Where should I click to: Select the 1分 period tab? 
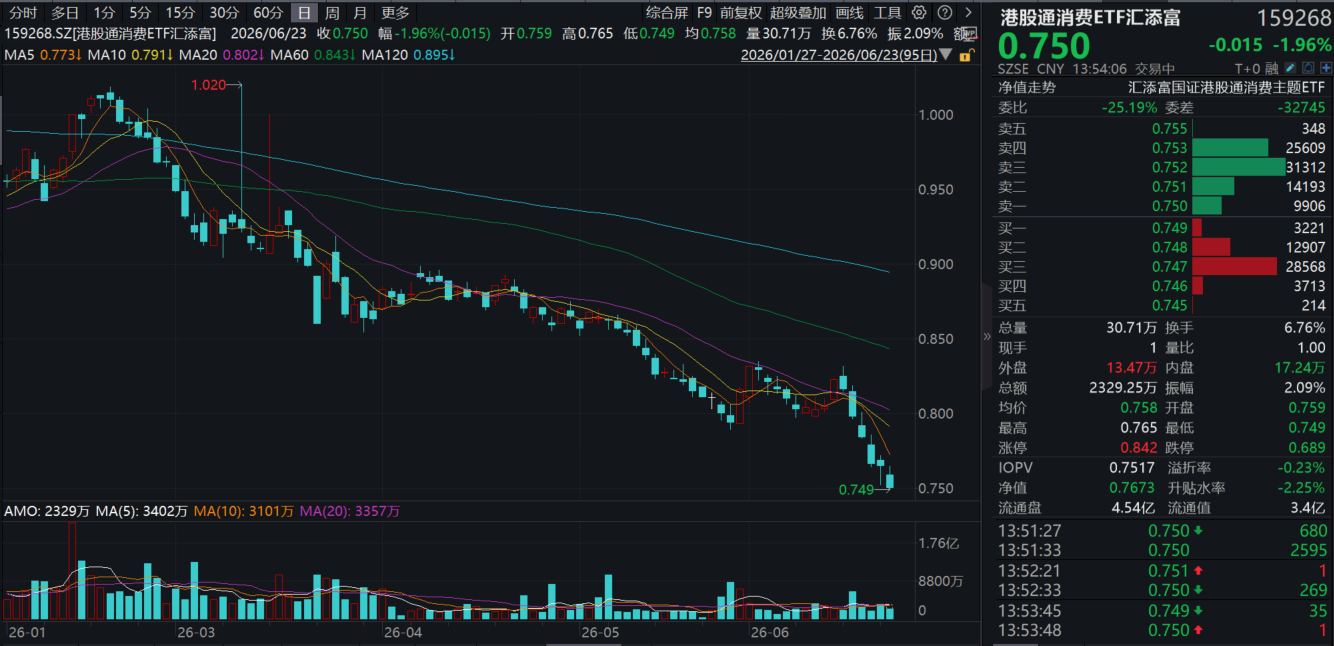pyautogui.click(x=104, y=13)
